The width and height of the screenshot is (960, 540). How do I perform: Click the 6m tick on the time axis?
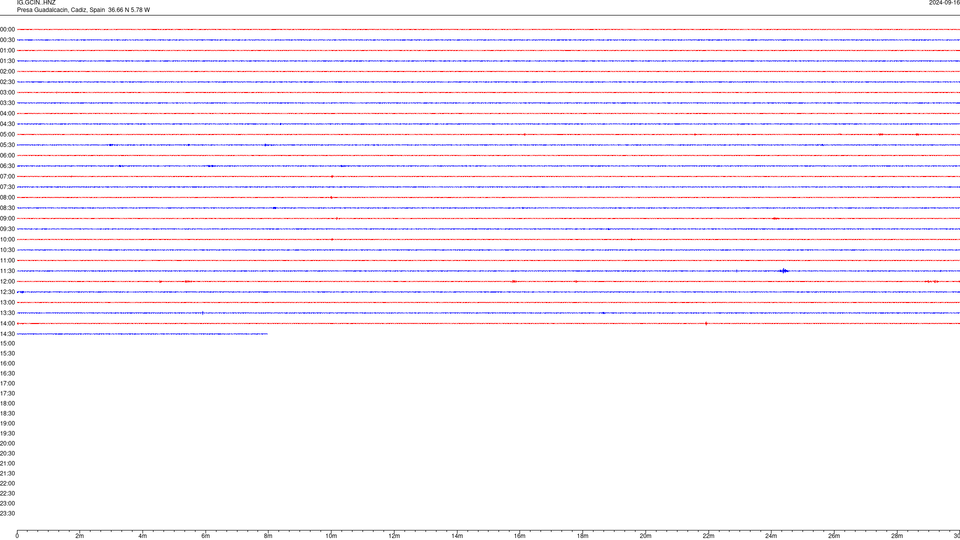206,536
